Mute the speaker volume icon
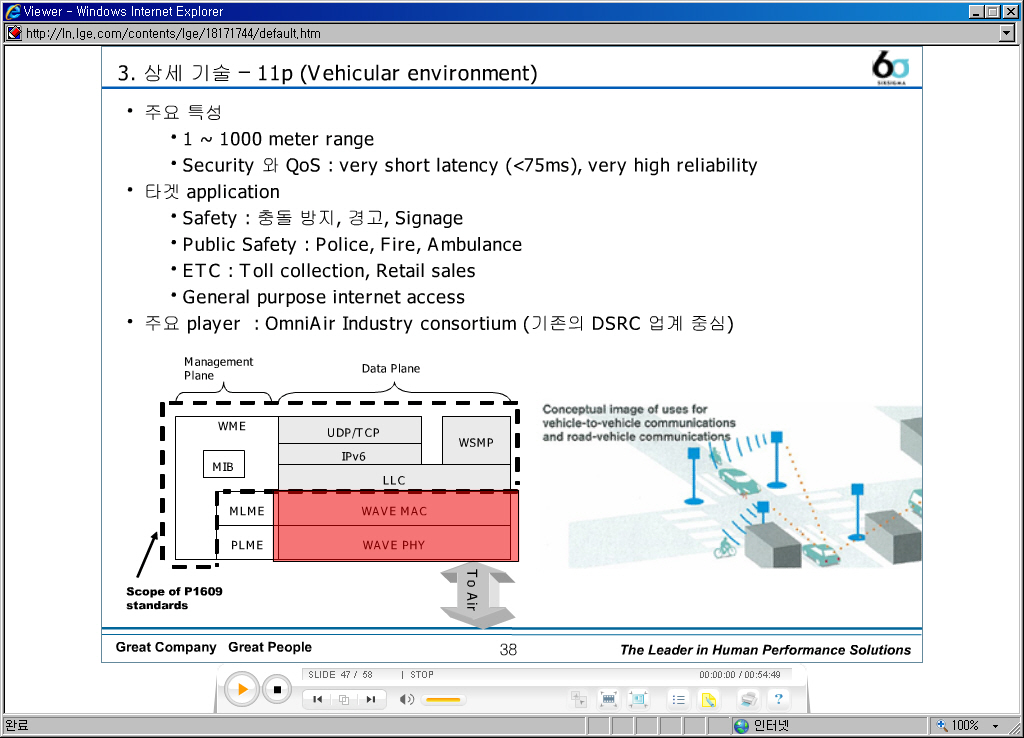Screen dimensions: 1024x738 coord(407,699)
